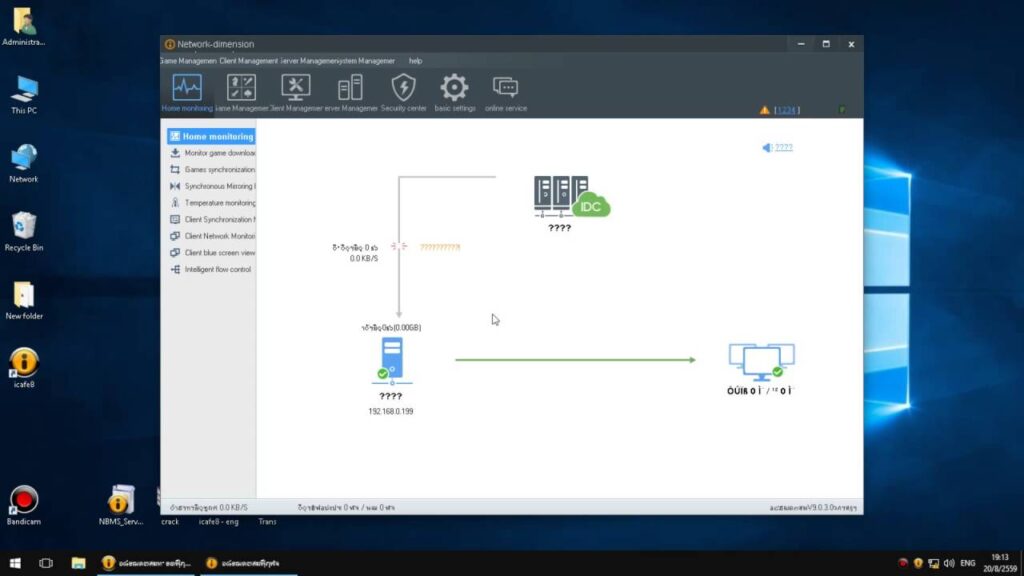Open the Windows Start menu

point(14,563)
